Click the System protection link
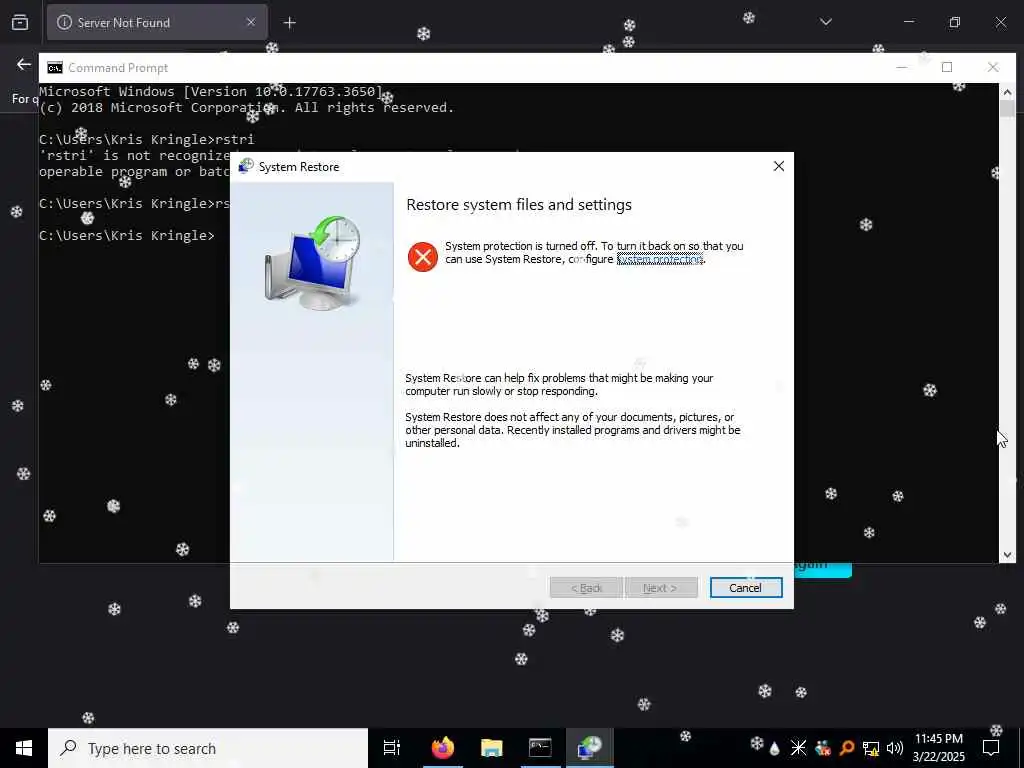The image size is (1024, 768). [660, 259]
